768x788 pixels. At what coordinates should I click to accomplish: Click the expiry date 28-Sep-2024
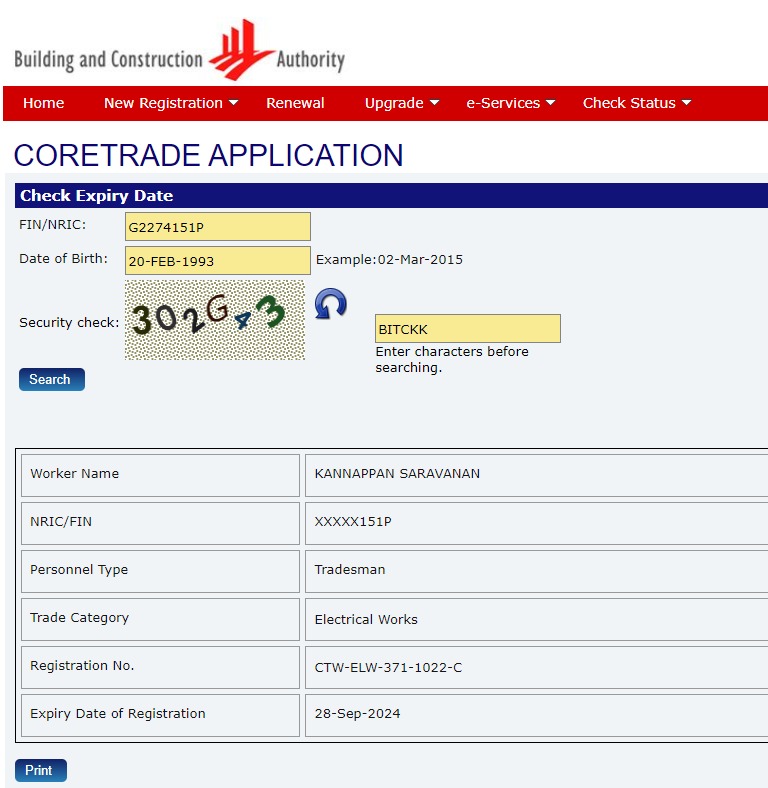pos(357,714)
